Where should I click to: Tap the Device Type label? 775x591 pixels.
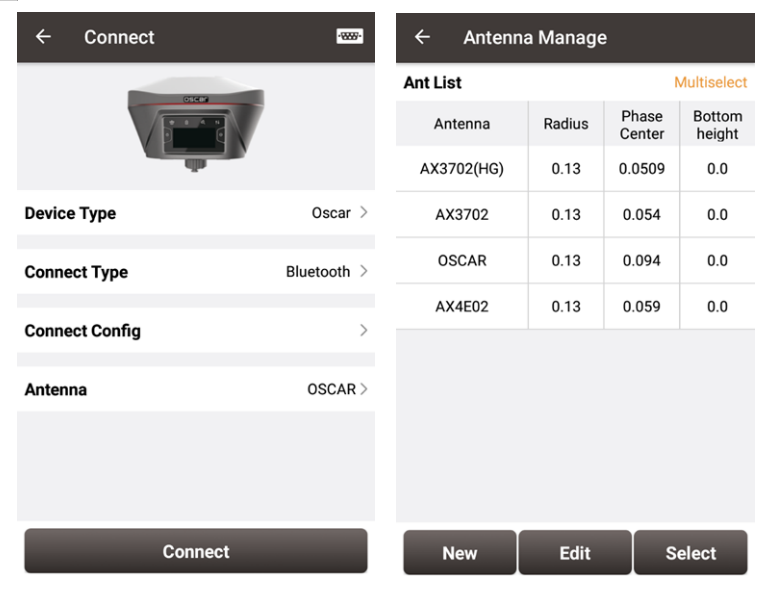(70, 213)
